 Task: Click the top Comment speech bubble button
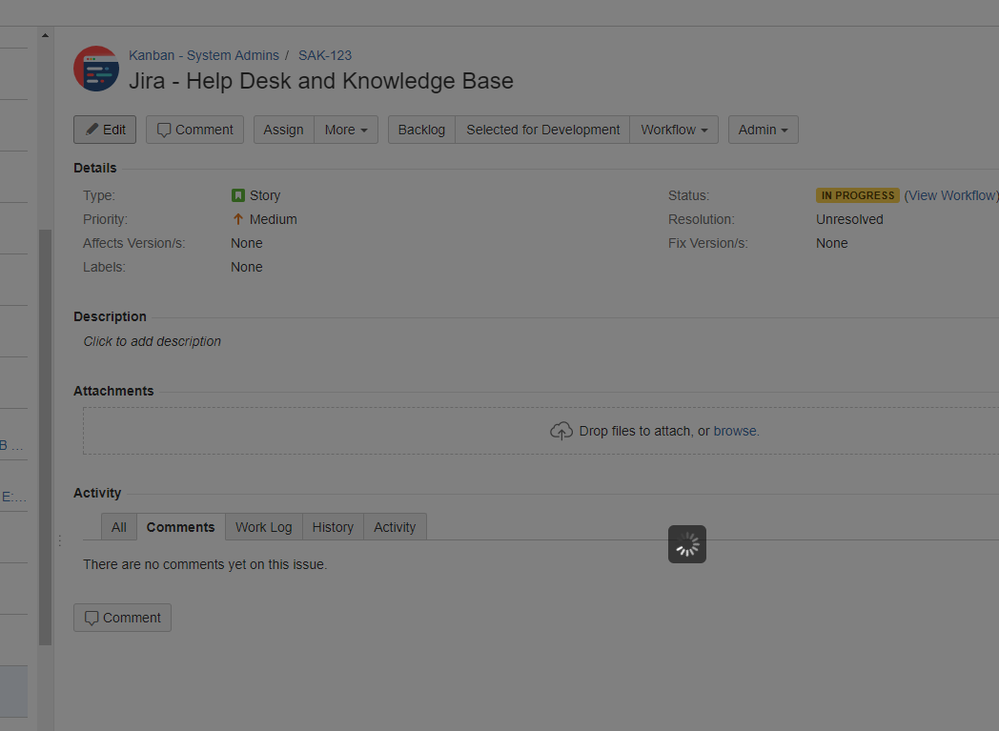click(195, 129)
